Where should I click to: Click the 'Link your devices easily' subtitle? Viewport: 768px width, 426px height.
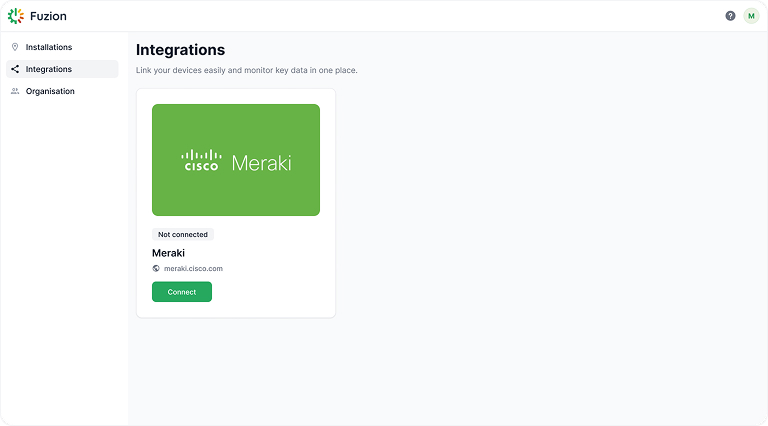click(x=246, y=70)
